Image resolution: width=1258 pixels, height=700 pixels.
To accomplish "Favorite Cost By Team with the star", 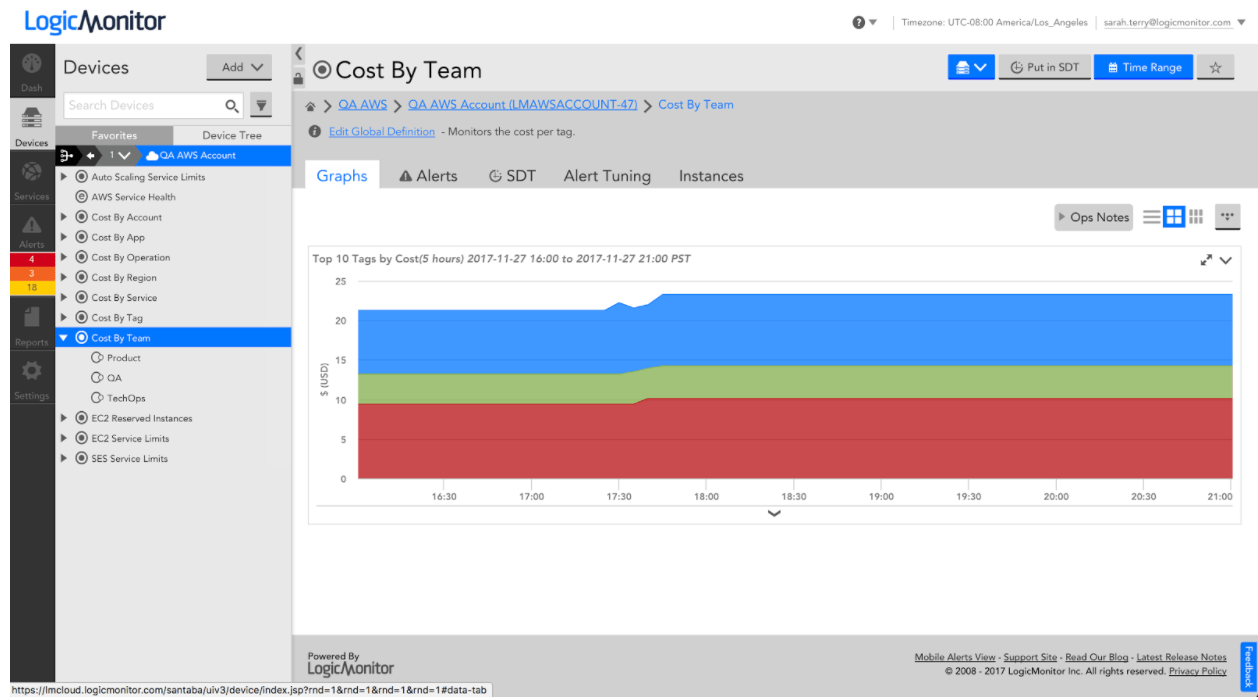I will pos(1216,67).
